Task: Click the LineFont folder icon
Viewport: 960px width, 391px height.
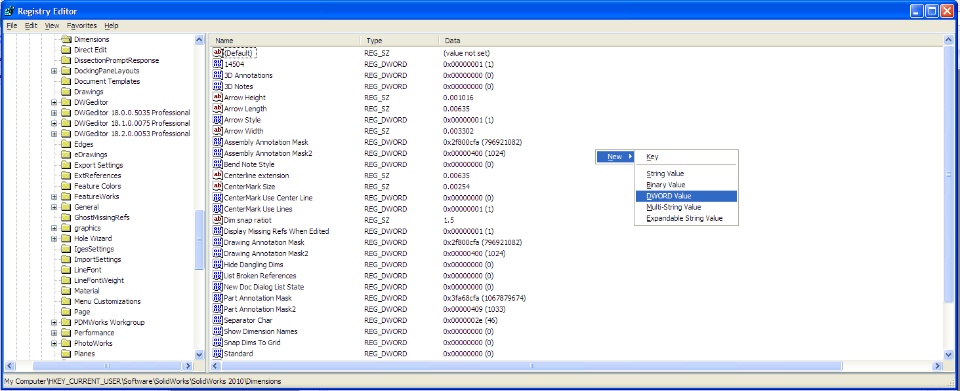Action: (66, 270)
